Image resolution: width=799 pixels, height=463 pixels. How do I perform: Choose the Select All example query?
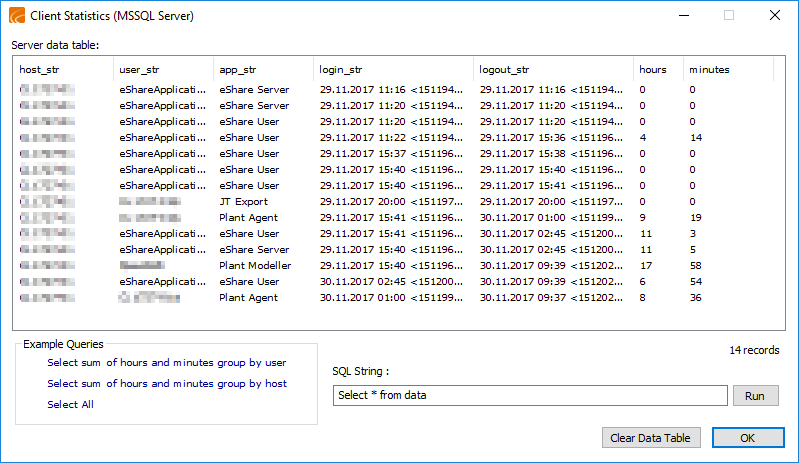click(70, 405)
